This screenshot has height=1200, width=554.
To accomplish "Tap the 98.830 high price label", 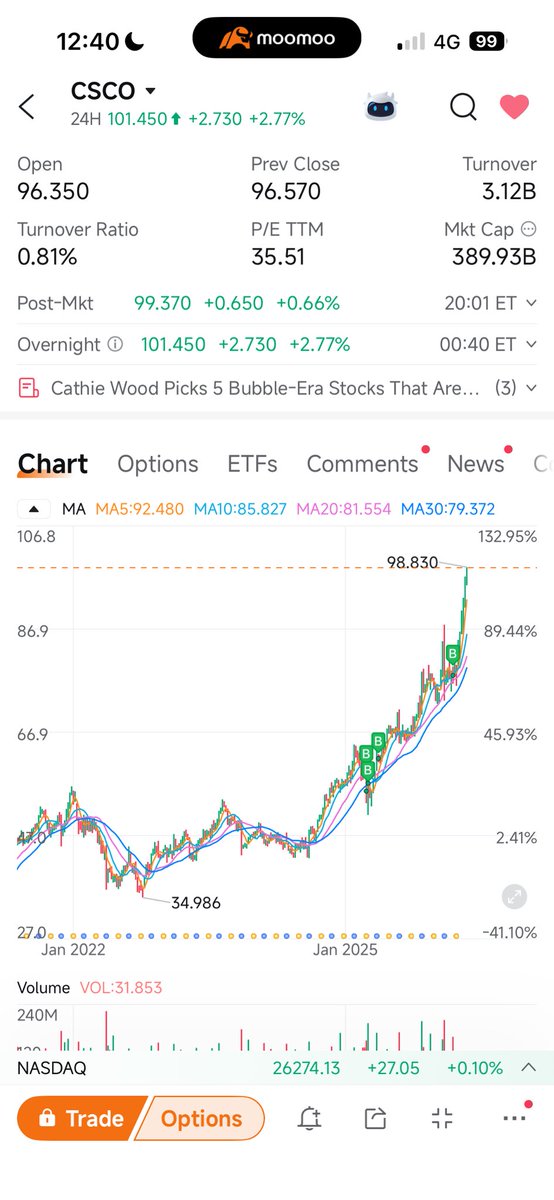I will tap(413, 563).
